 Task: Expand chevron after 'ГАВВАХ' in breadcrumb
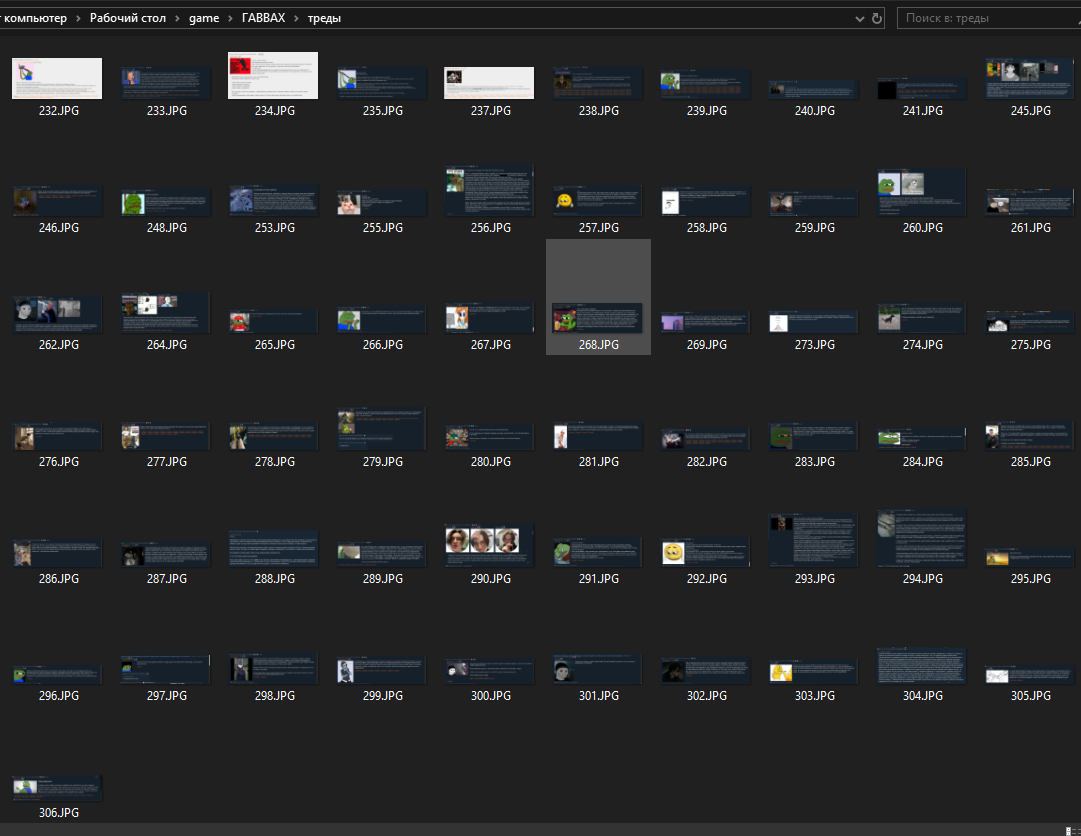(x=297, y=18)
